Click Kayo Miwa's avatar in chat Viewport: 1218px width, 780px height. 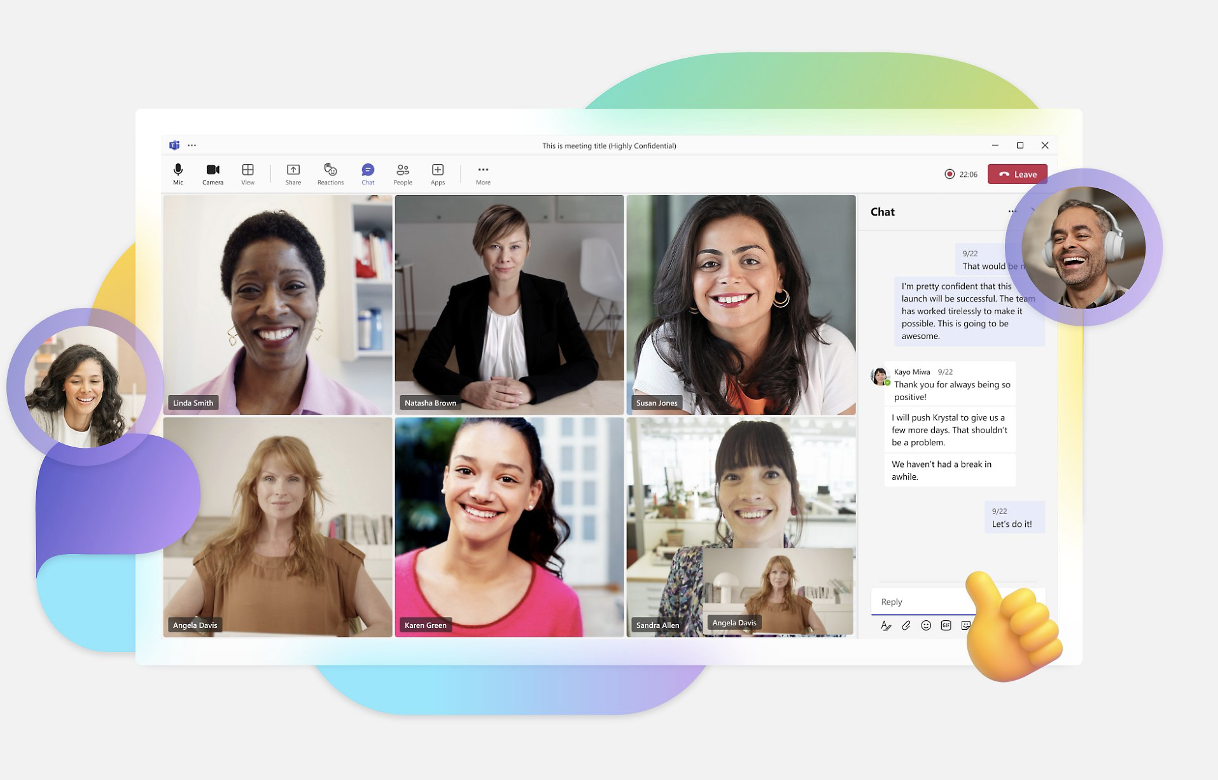pyautogui.click(x=880, y=376)
